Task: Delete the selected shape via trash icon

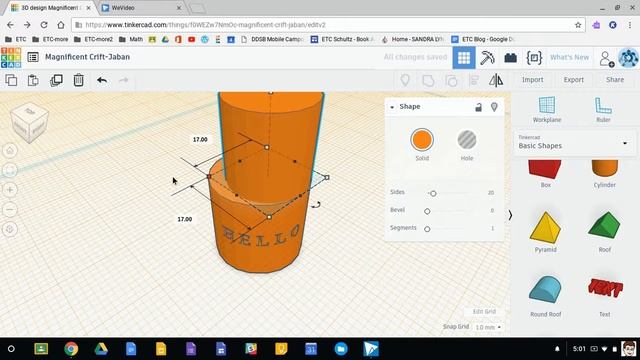Action: 78,80
